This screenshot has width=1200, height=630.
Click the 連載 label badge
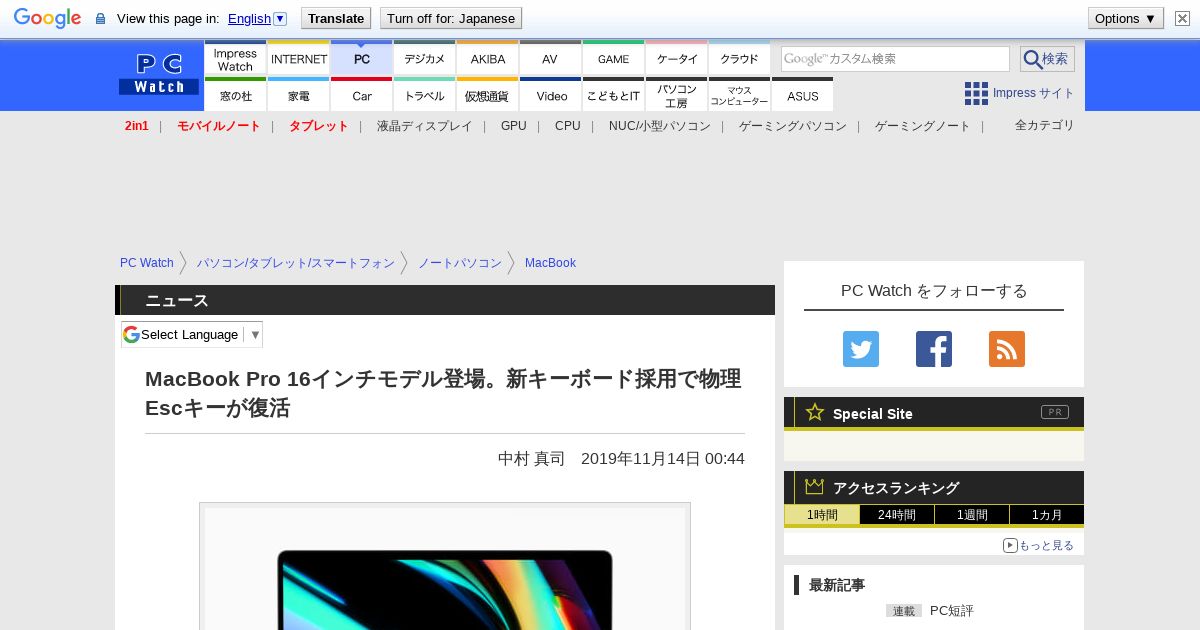(904, 611)
